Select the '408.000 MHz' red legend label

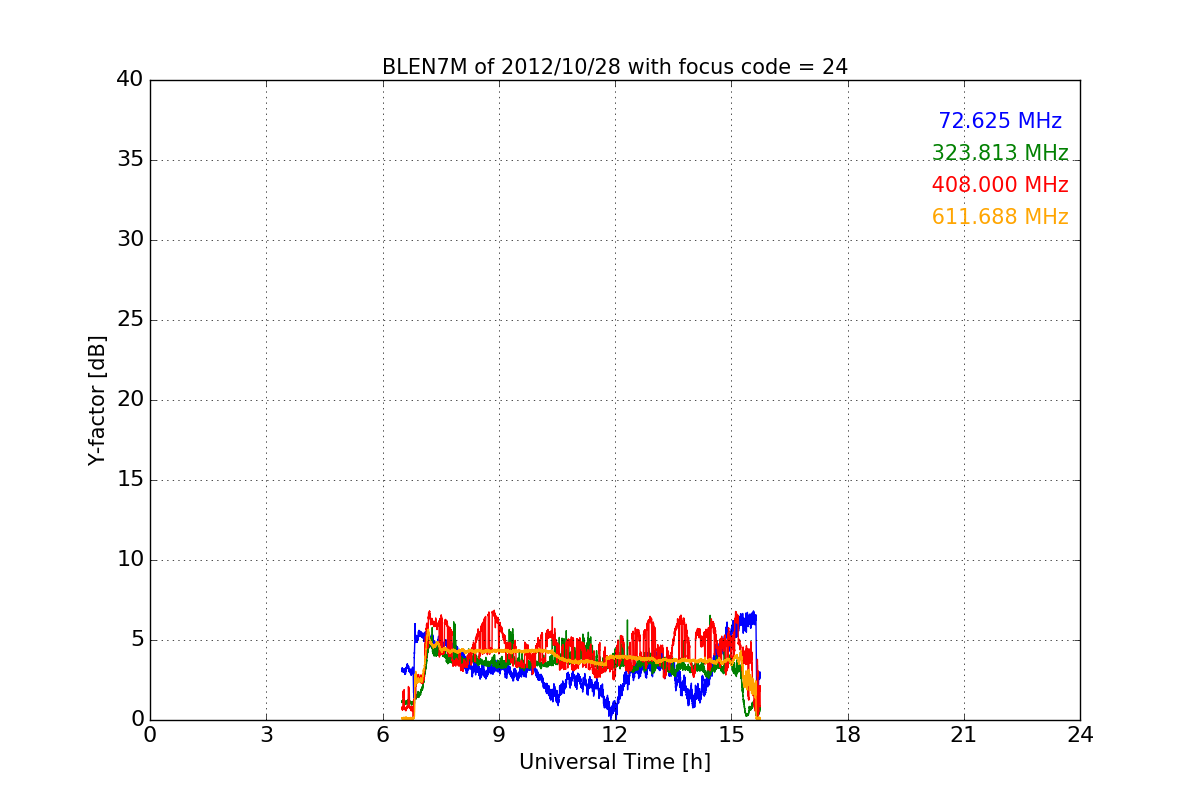coord(1000,185)
